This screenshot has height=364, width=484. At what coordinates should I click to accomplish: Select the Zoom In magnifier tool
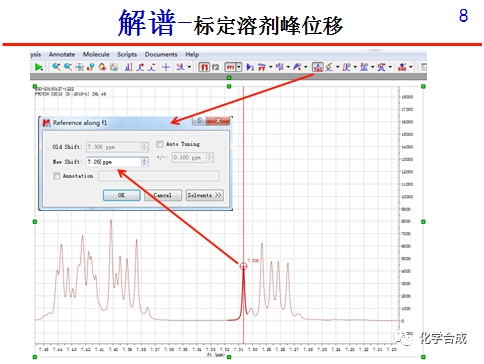coord(56,67)
